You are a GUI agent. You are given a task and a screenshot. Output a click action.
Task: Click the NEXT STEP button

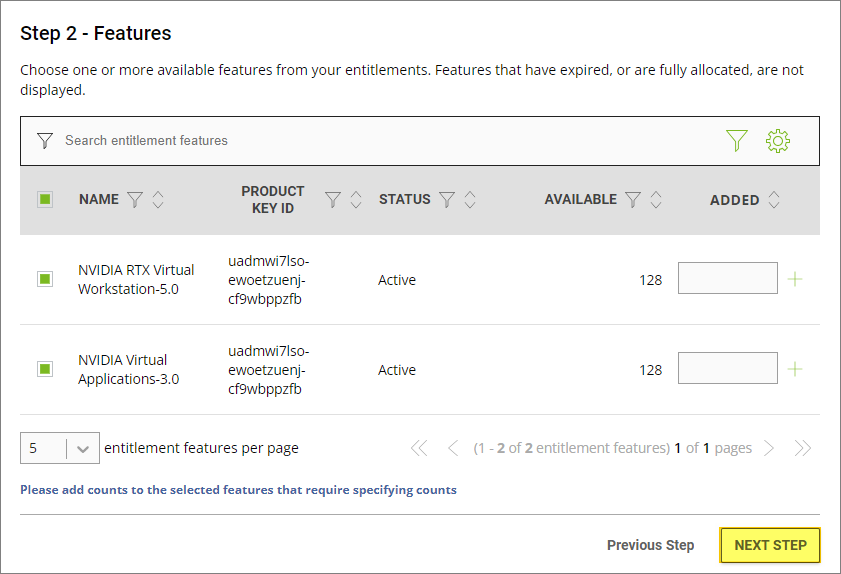pyautogui.click(x=770, y=545)
